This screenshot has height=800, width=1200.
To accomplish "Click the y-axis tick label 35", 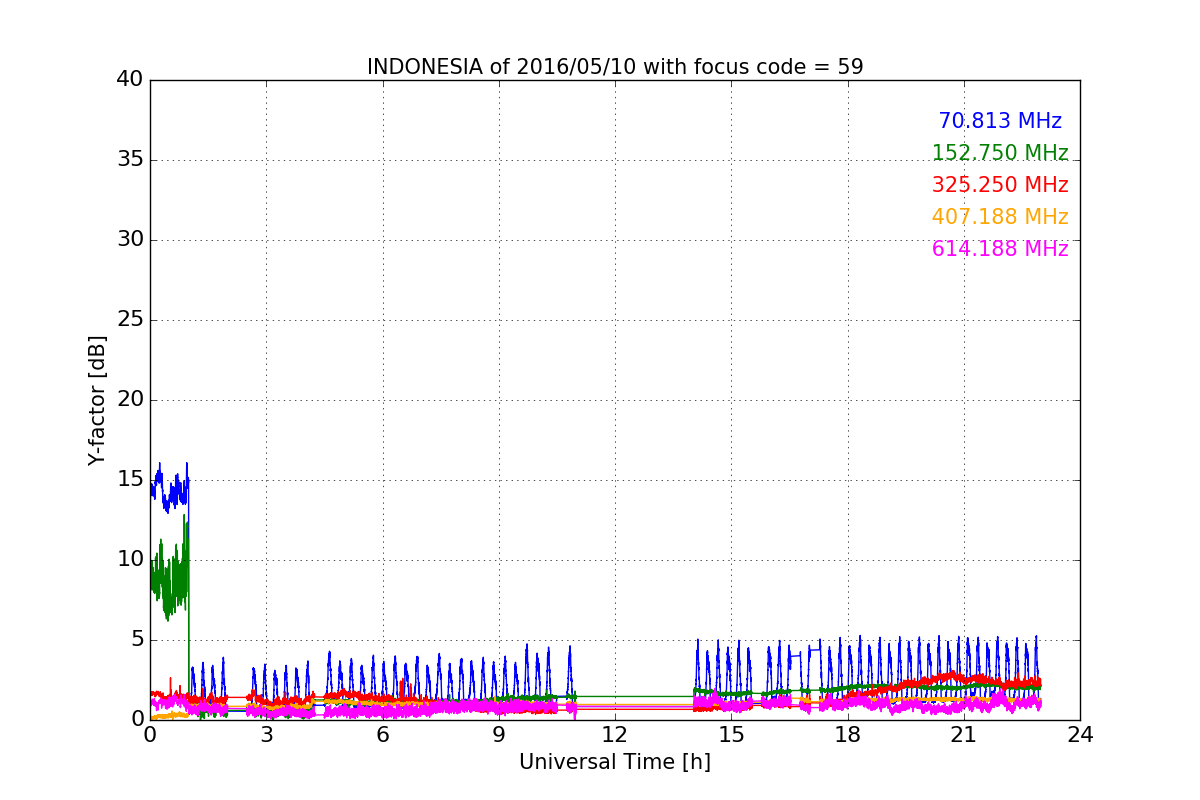I will point(130,159).
